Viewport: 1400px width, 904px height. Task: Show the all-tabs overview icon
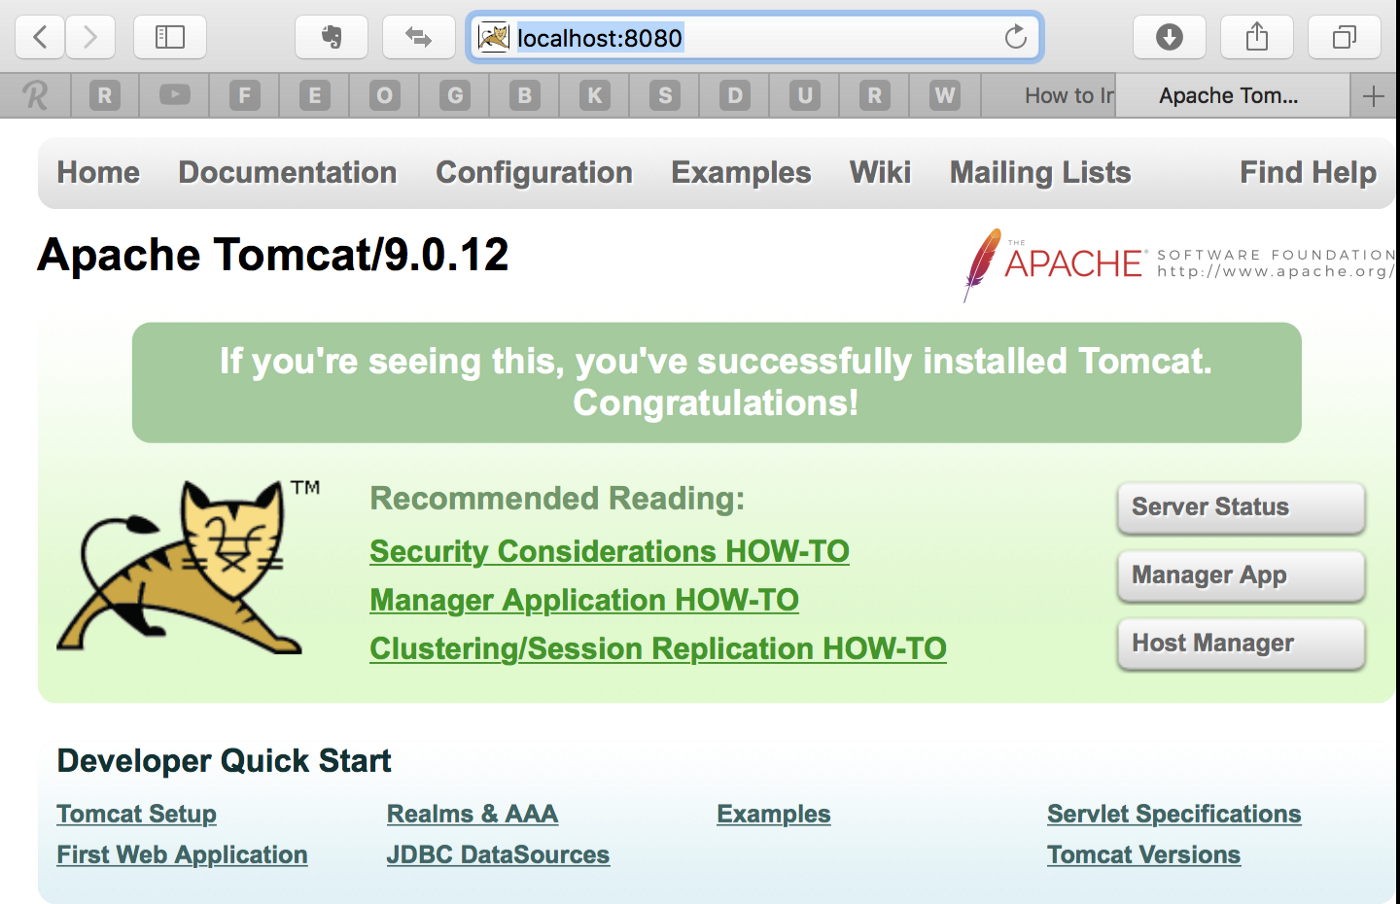pos(1345,38)
